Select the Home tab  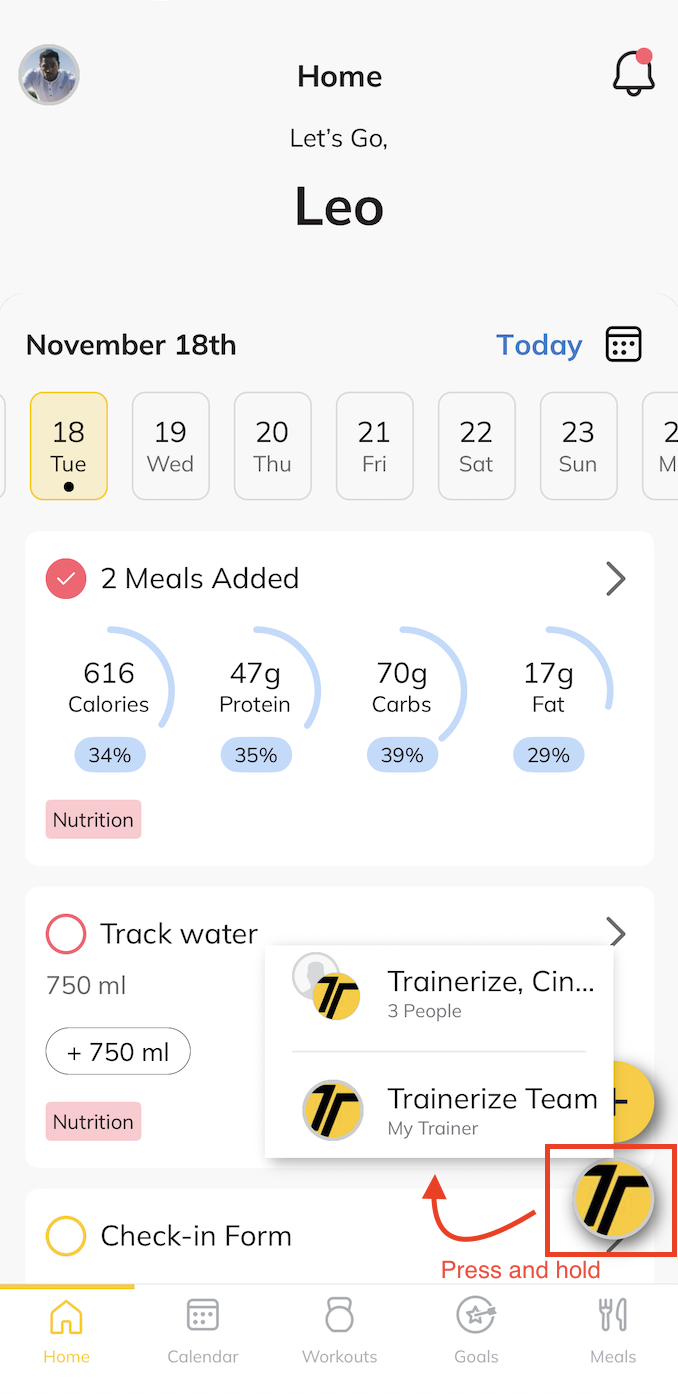coord(66,1329)
